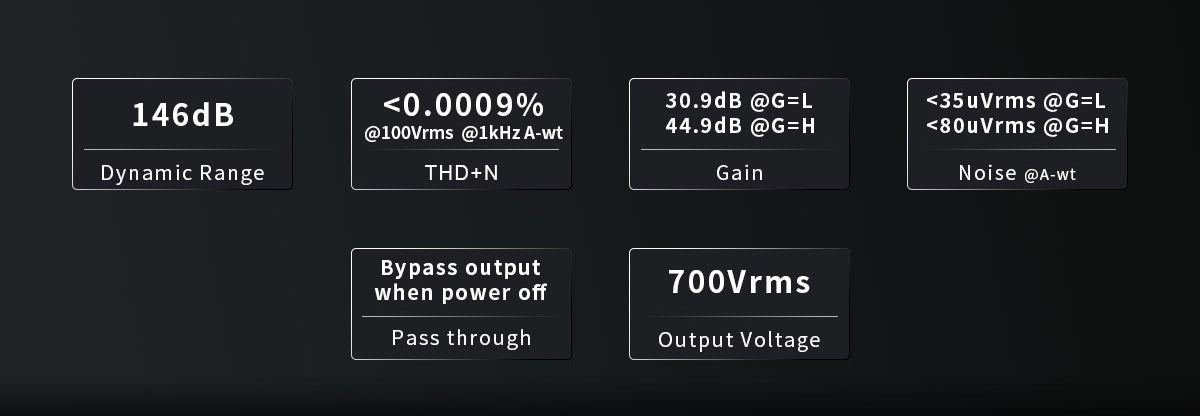Click the <35uVrms @G=L line

1017,101
